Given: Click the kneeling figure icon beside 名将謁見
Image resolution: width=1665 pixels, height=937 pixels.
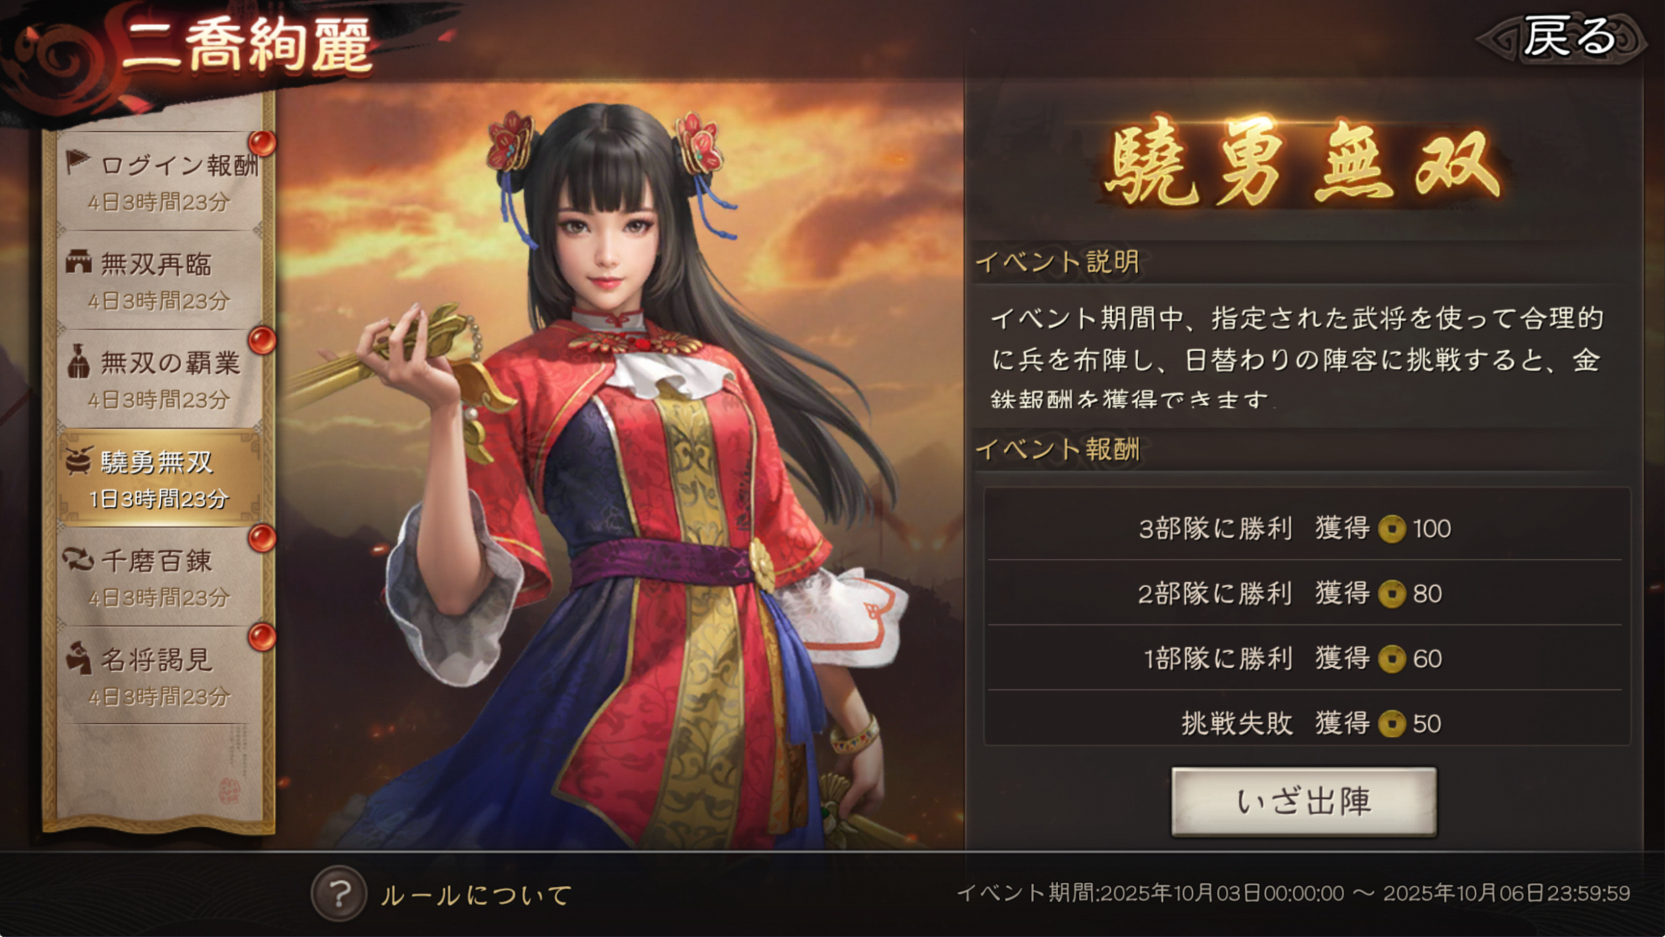Looking at the screenshot, I should click(x=78, y=658).
